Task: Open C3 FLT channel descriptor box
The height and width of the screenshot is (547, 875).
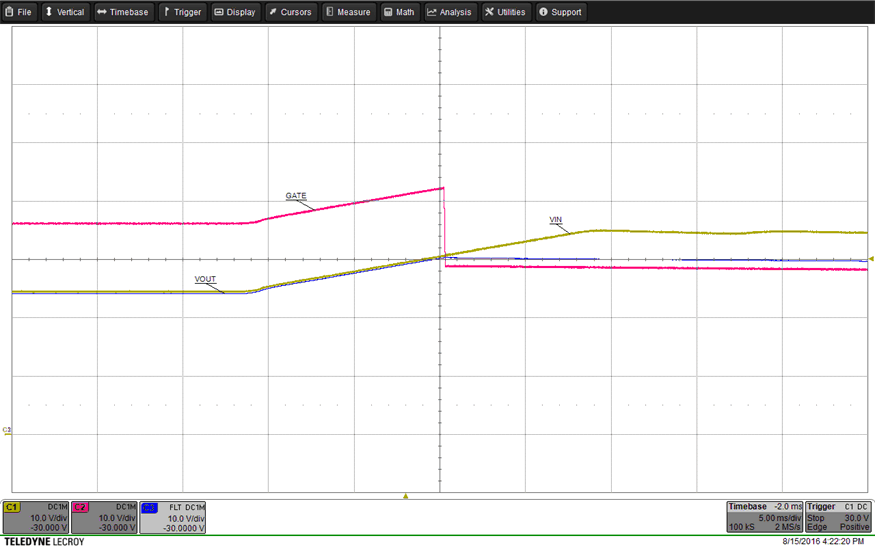Action: click(173, 517)
